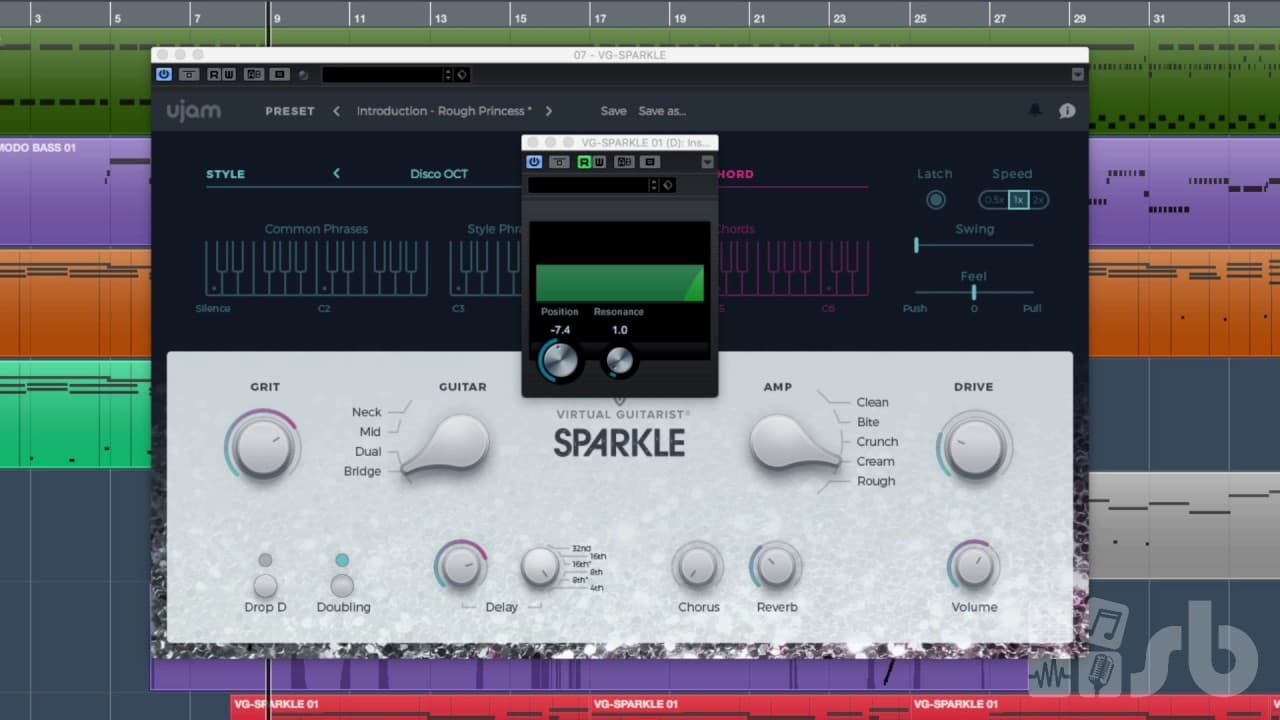Click the Chorus knob

click(698, 567)
